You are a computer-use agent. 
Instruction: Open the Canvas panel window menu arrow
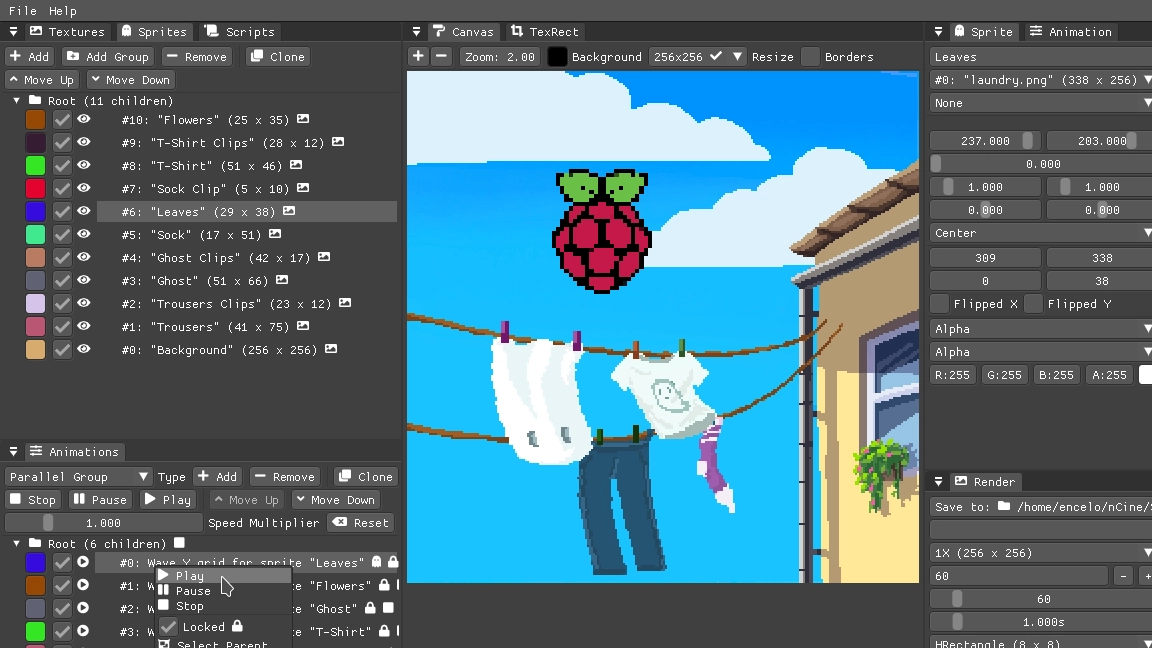tap(417, 32)
